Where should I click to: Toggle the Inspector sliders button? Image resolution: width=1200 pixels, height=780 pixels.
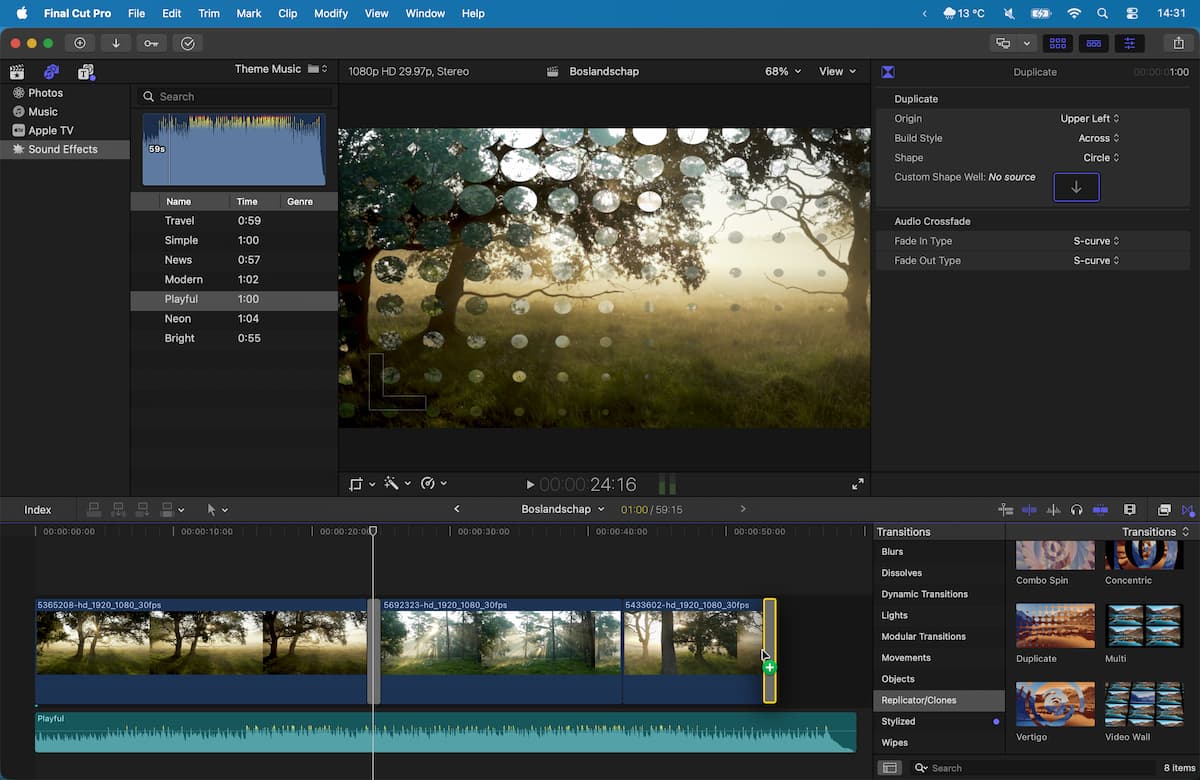point(1130,43)
